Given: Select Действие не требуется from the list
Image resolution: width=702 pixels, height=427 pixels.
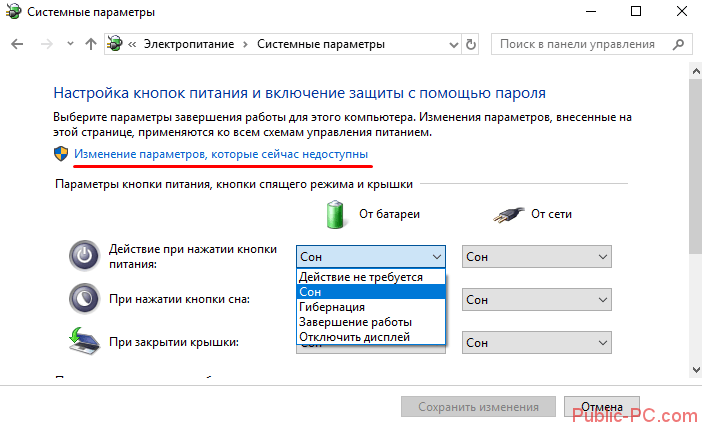Looking at the screenshot, I should [x=371, y=277].
